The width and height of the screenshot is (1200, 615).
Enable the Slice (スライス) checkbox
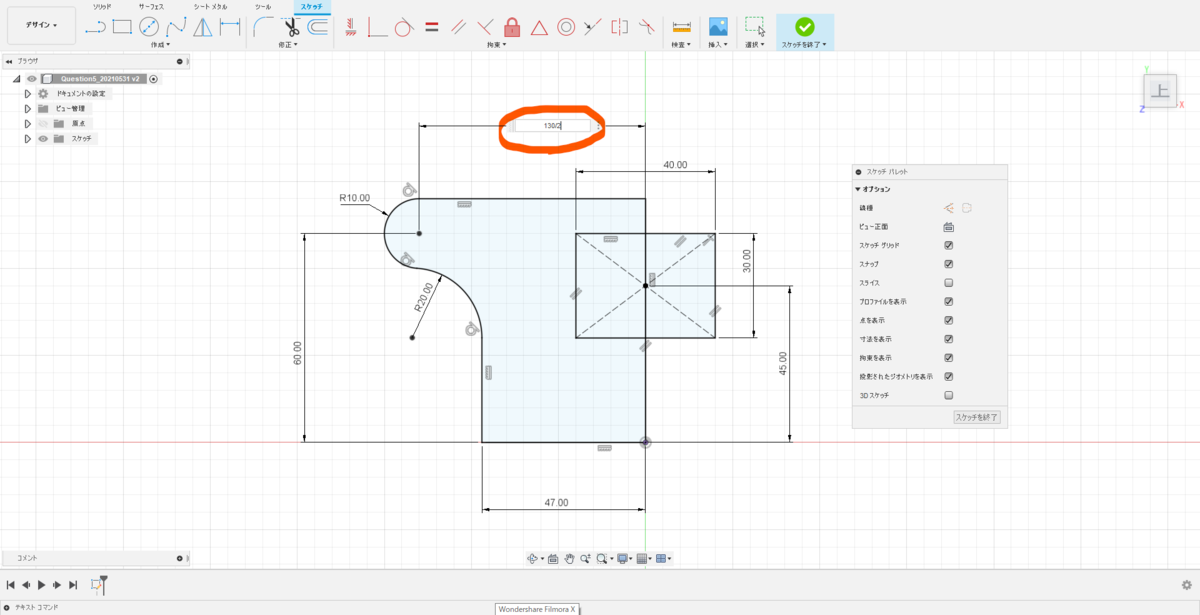pos(949,283)
